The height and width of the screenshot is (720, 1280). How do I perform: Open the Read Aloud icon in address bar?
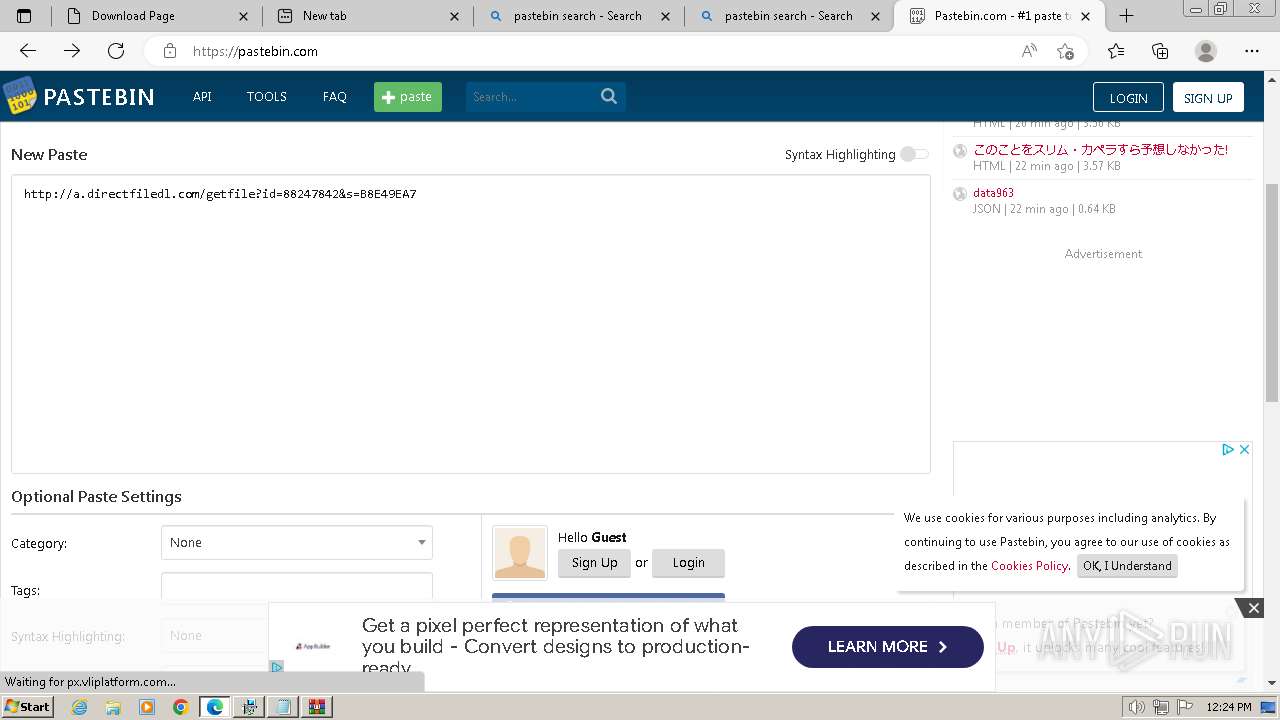[1029, 51]
